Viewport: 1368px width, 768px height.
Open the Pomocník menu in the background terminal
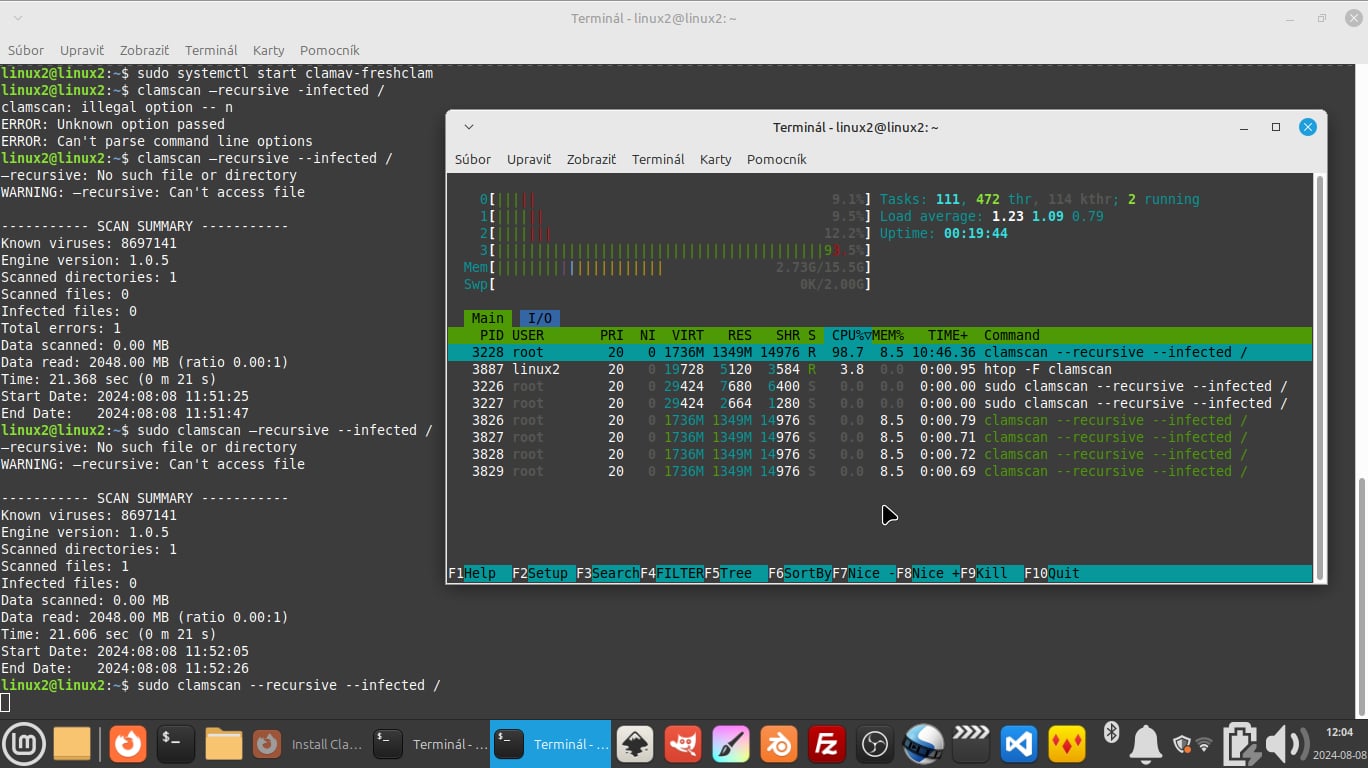coord(329,50)
